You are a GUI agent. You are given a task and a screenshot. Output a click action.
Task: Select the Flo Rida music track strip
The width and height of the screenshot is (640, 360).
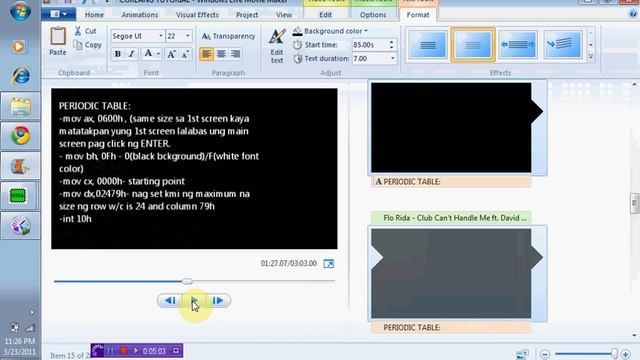[x=451, y=218]
